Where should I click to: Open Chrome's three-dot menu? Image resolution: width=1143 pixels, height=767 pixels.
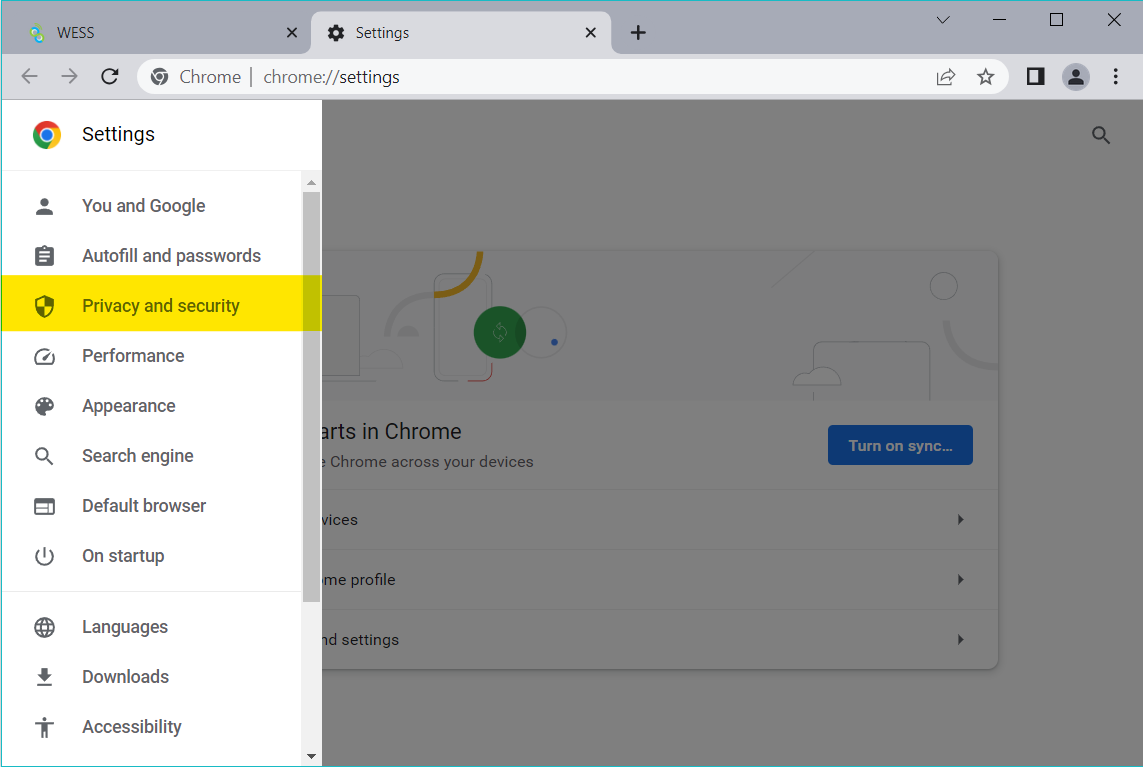pos(1115,77)
